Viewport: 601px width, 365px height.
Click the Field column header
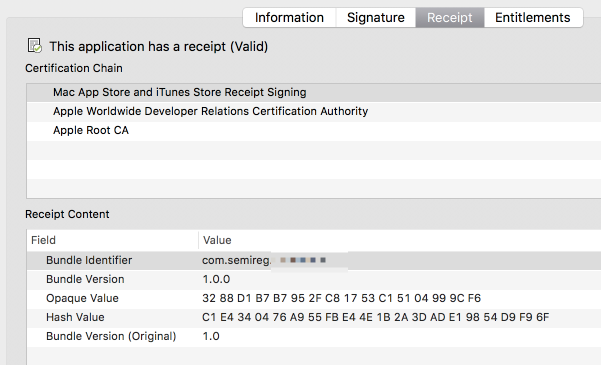[x=112, y=240]
